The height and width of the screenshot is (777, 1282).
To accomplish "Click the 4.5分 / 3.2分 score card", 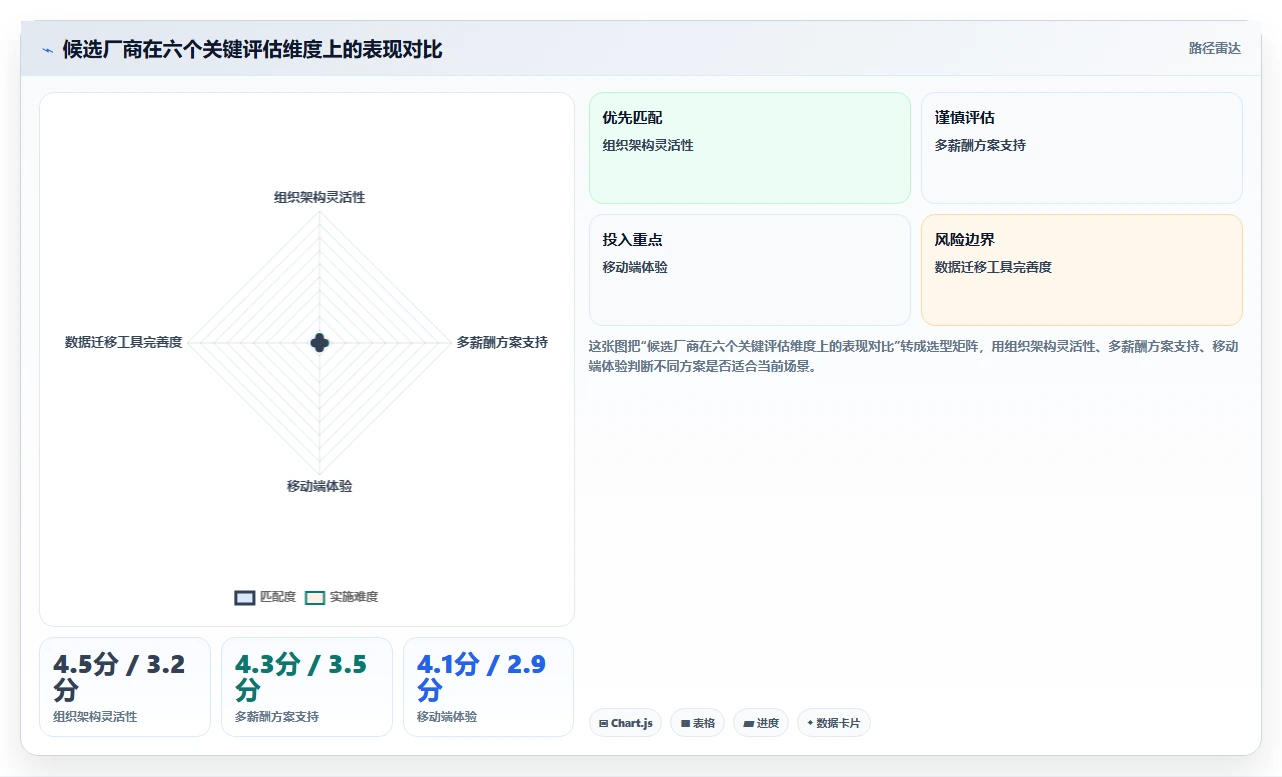I will click(125, 687).
